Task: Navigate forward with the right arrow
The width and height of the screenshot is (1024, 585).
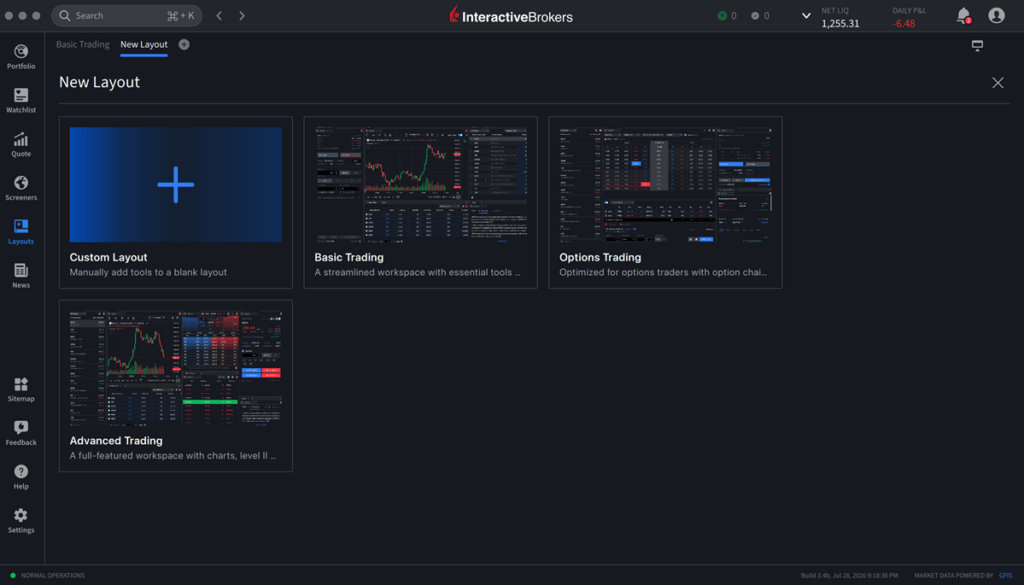Action: point(242,16)
